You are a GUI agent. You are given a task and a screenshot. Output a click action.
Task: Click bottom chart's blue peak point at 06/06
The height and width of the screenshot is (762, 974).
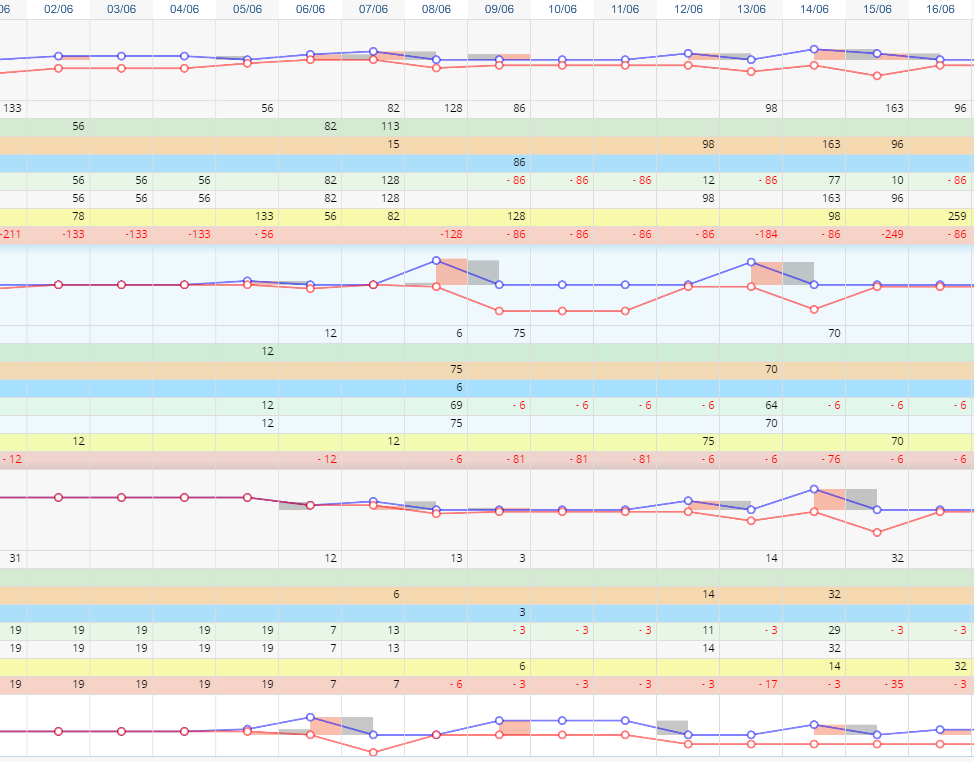[x=310, y=717]
